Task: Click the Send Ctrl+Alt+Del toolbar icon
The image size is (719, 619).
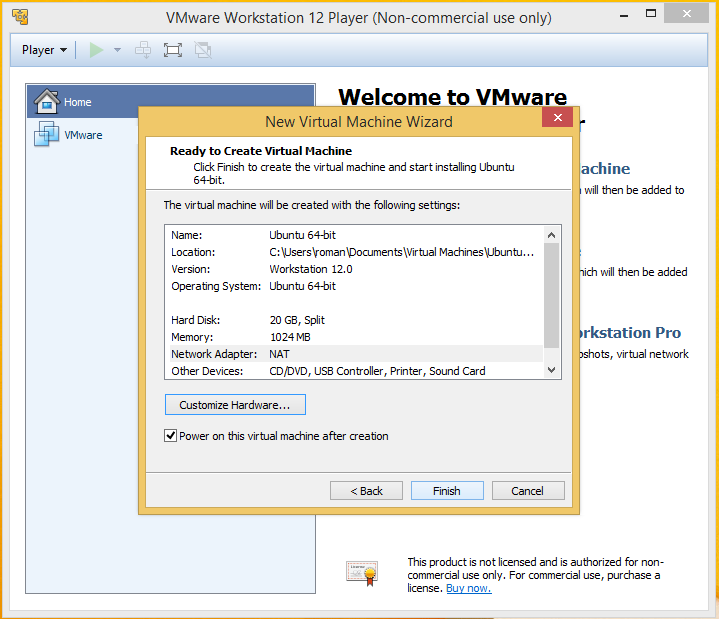Action: click(143, 50)
